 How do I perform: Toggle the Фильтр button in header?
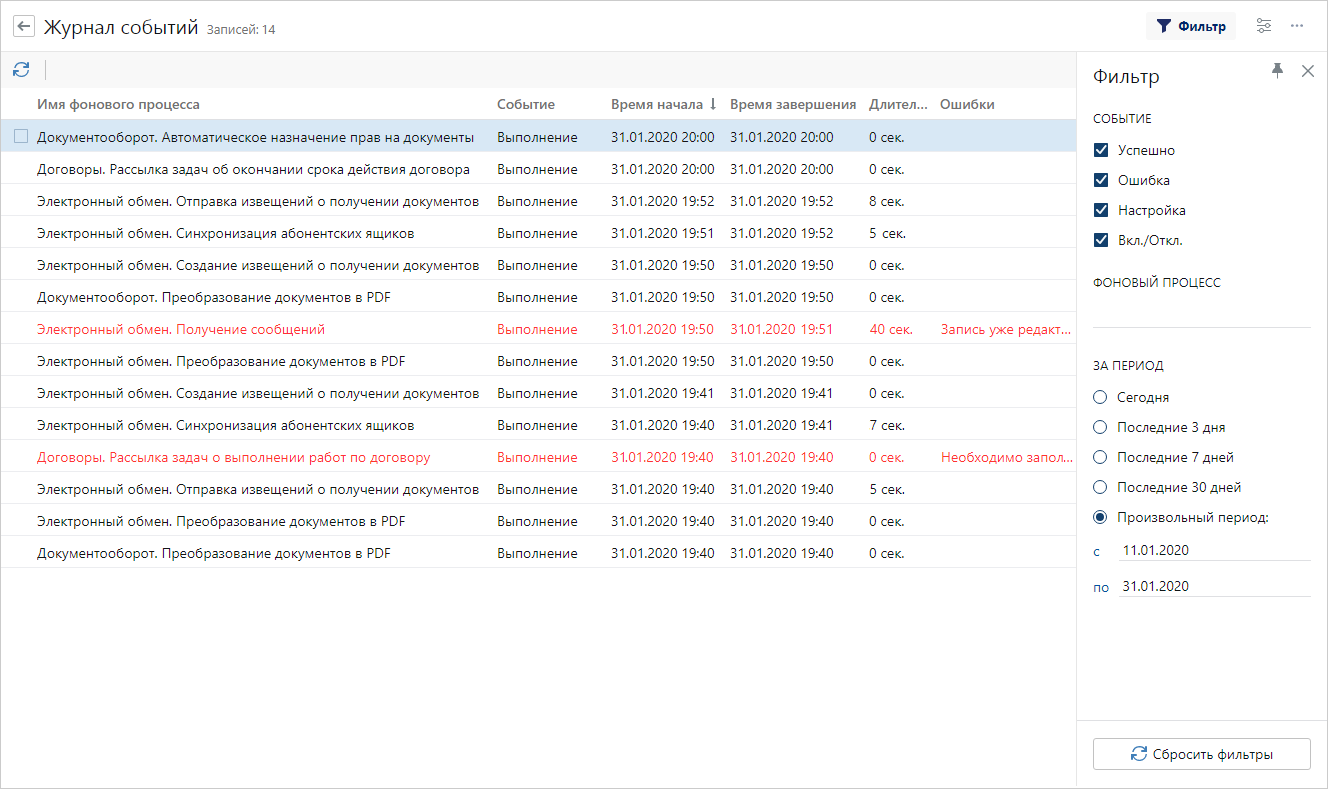click(1190, 26)
